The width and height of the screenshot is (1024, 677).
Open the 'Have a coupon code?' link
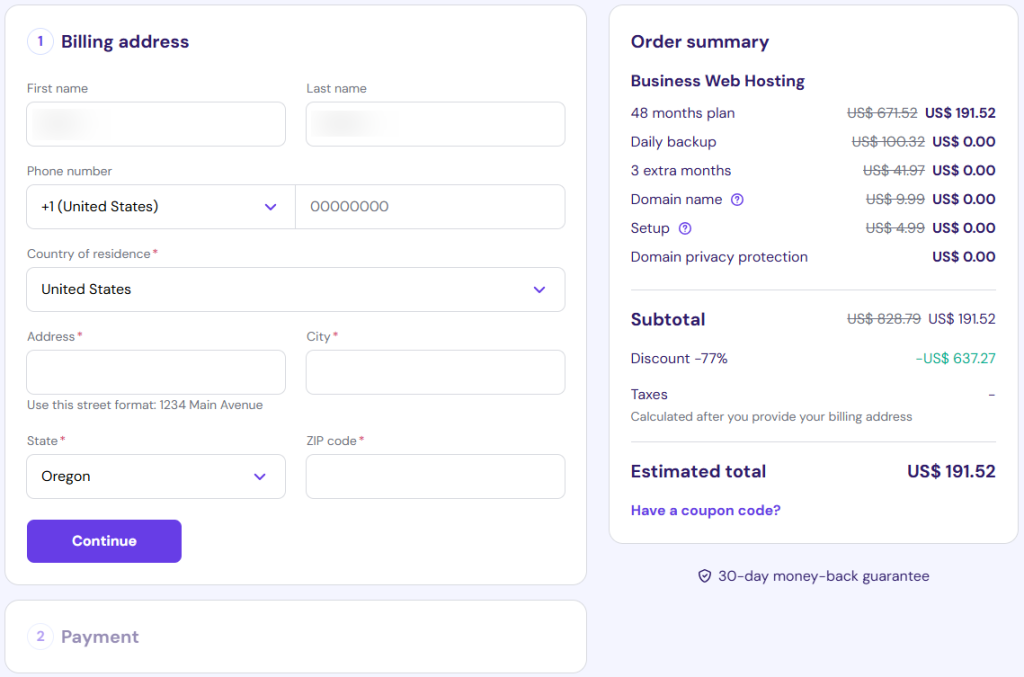[705, 511]
